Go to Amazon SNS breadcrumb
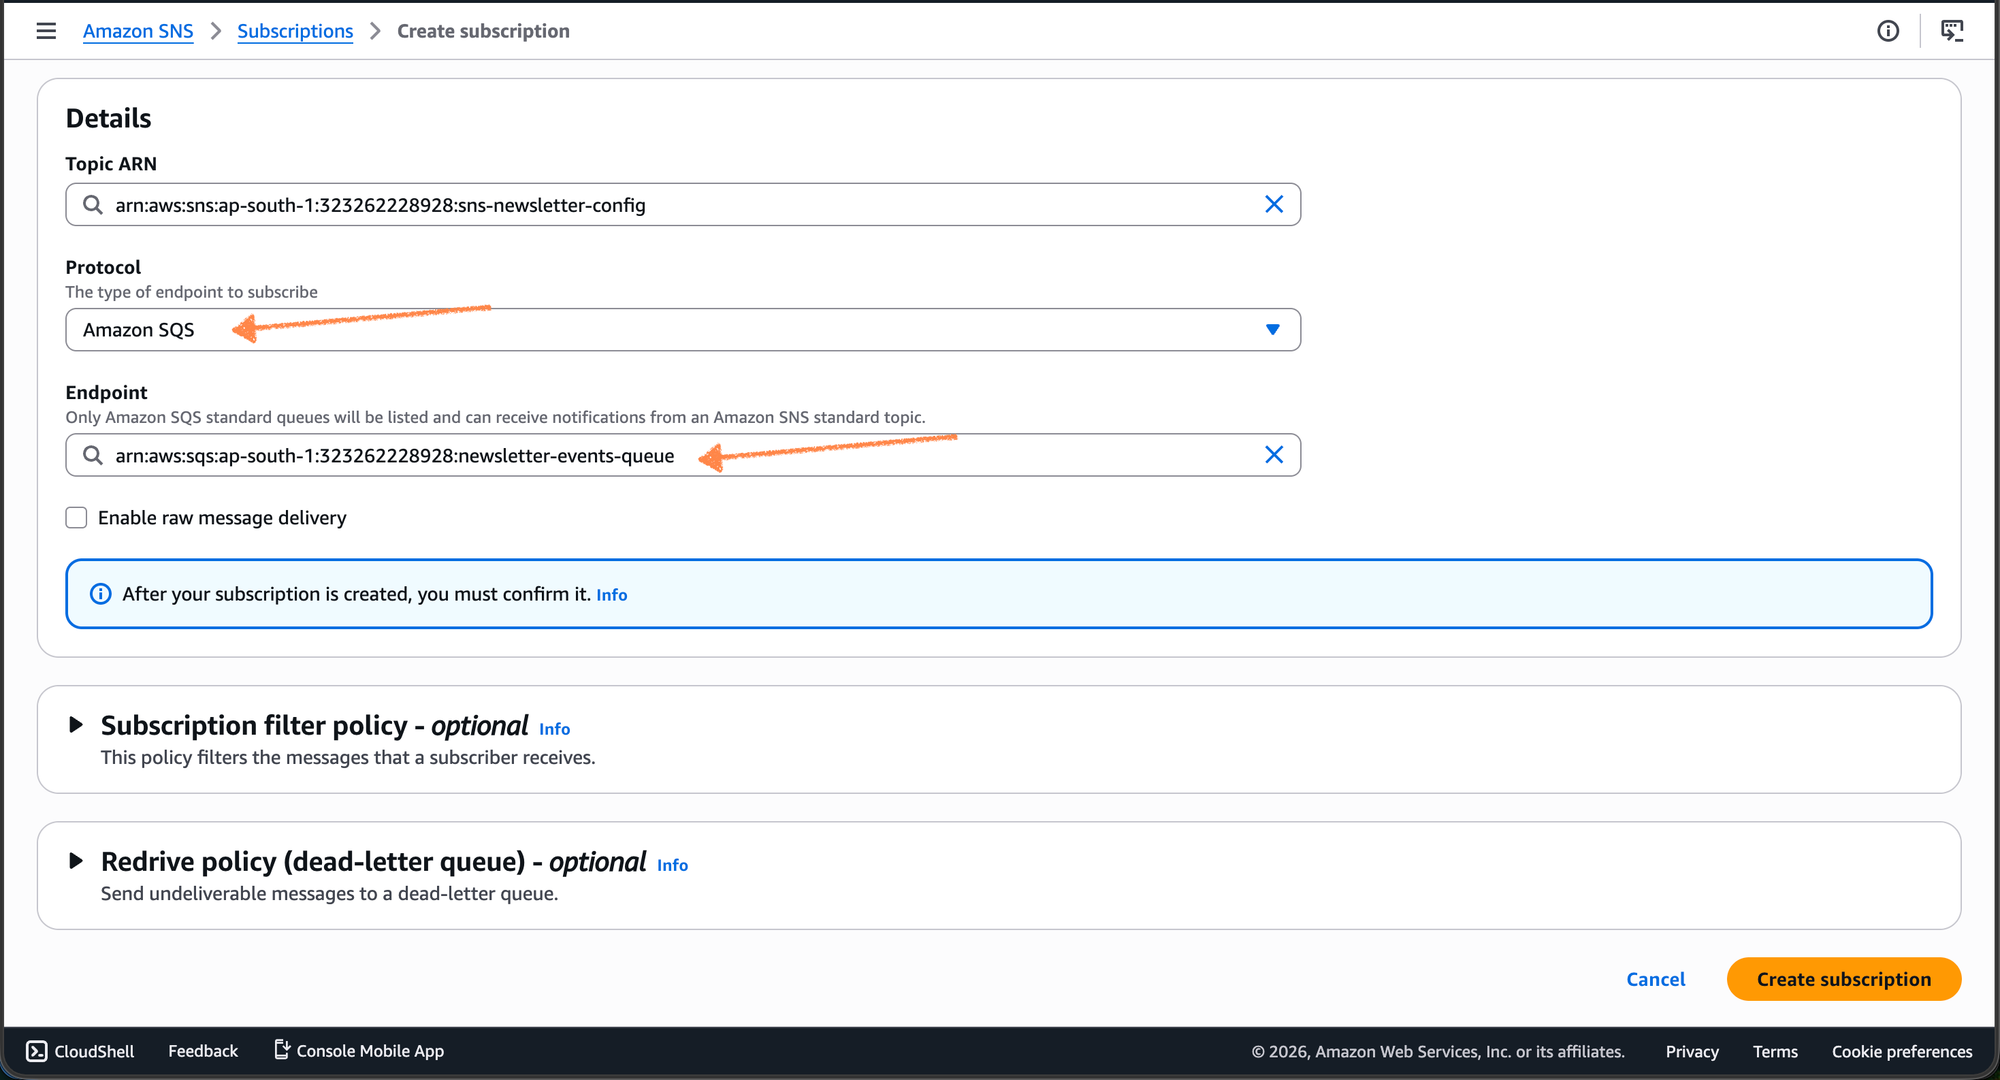Image resolution: width=2000 pixels, height=1080 pixels. [138, 31]
